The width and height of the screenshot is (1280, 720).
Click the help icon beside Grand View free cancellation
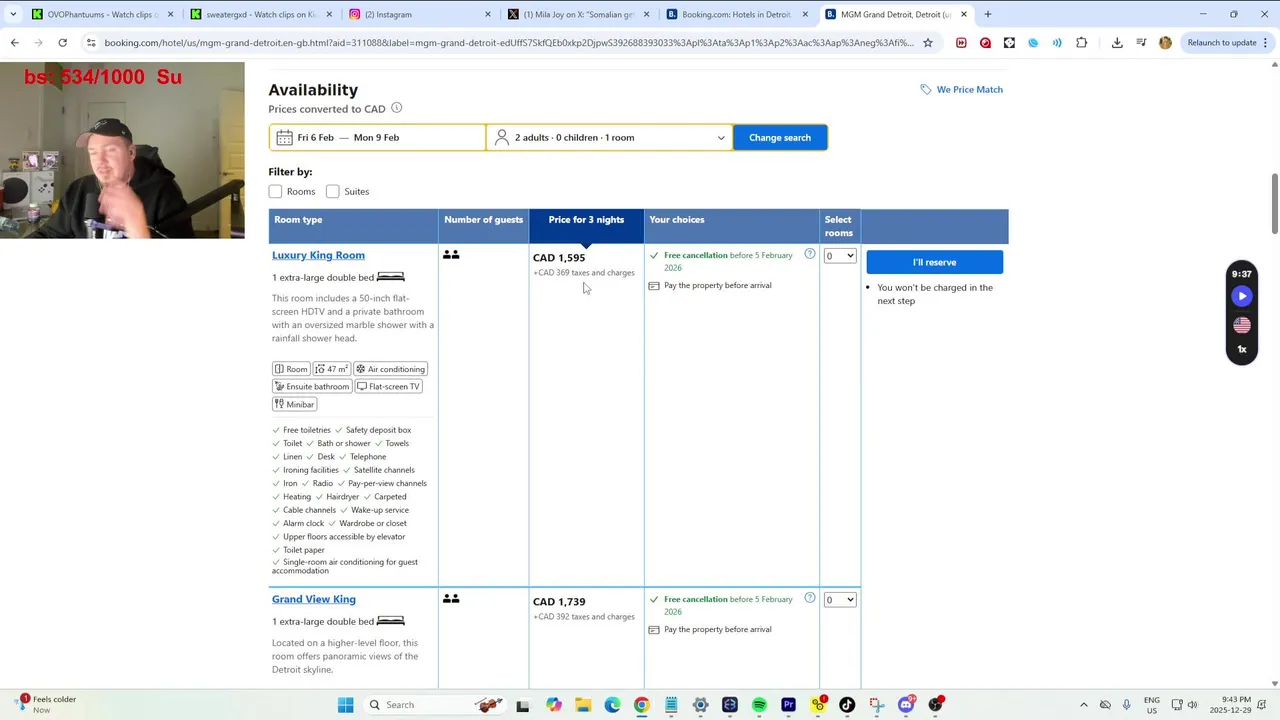[810, 598]
